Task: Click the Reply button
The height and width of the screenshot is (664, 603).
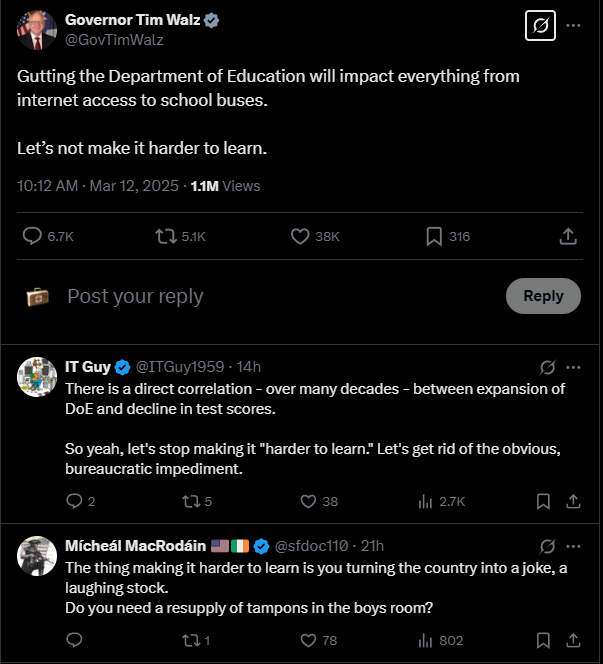Action: (543, 296)
